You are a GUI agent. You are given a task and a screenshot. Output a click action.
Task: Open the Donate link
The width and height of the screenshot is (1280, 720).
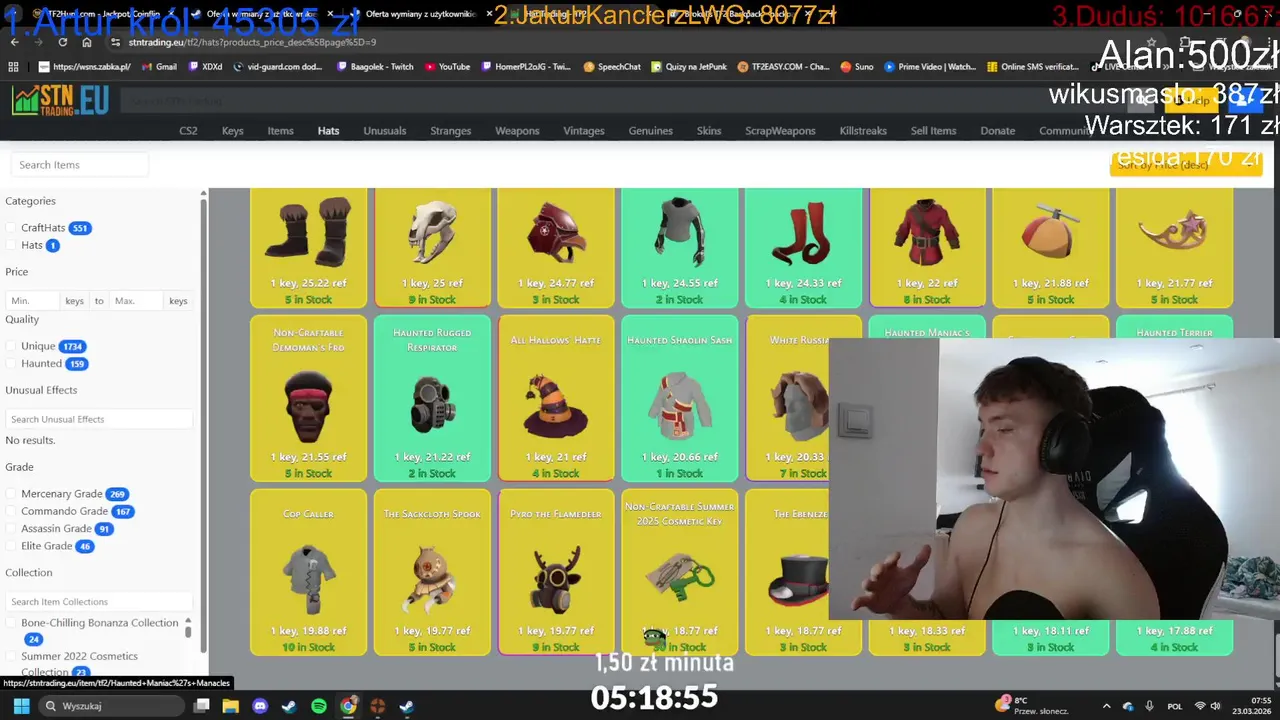[x=997, y=131]
